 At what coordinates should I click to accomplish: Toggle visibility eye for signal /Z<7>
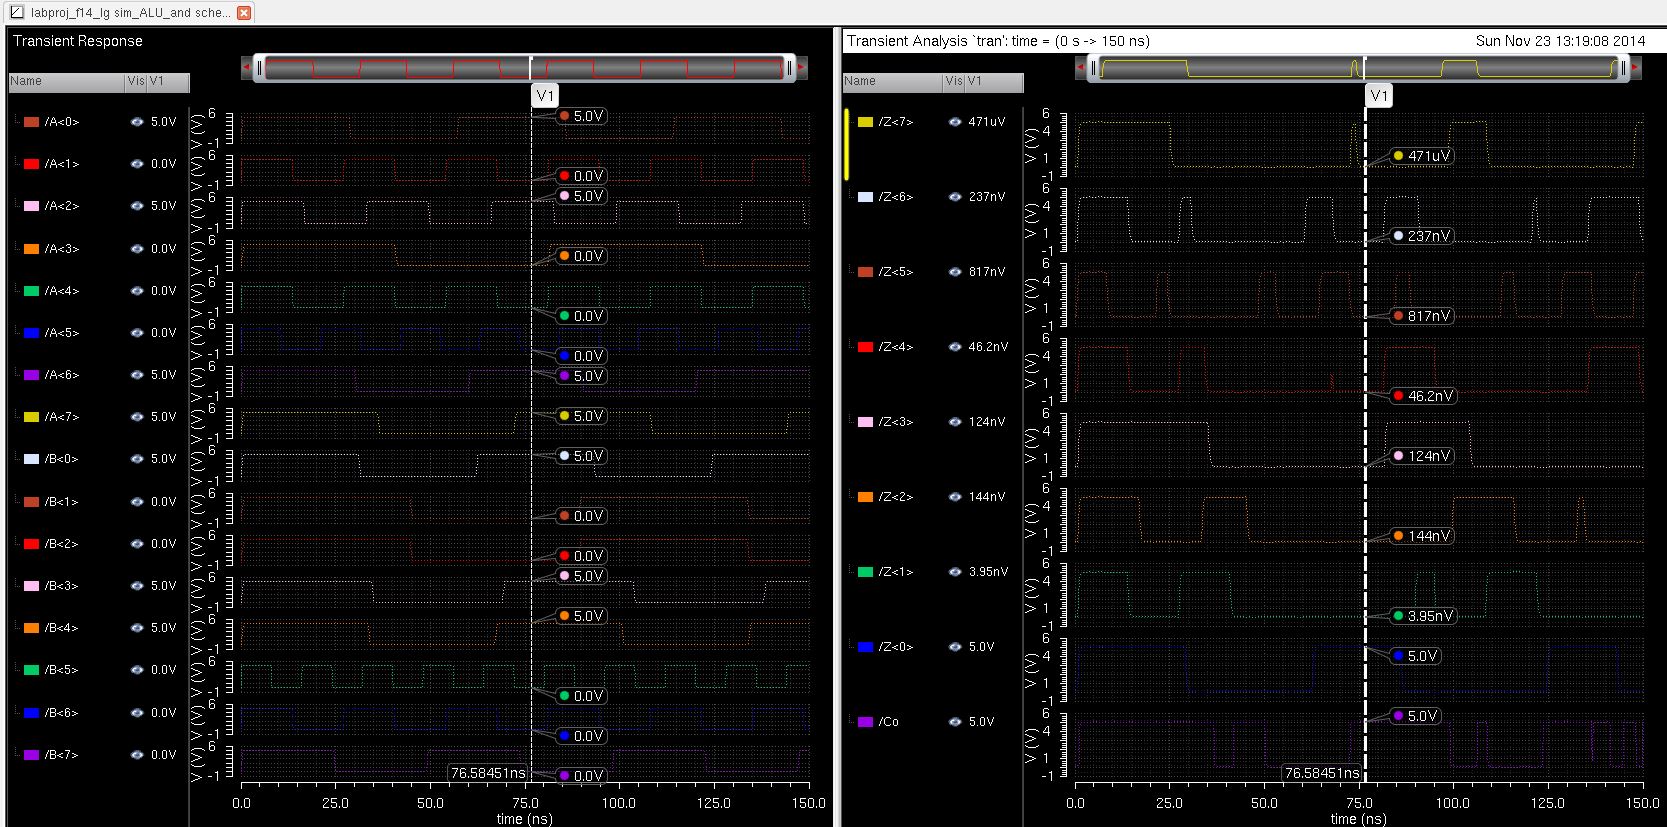955,122
